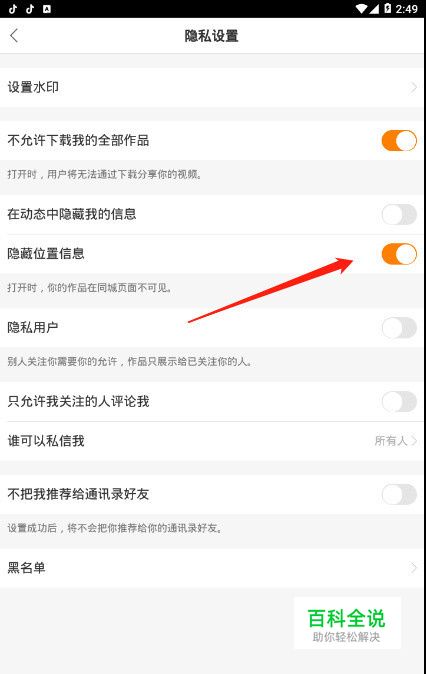
Task: Open the 黑名单 list entry
Action: tap(213, 568)
